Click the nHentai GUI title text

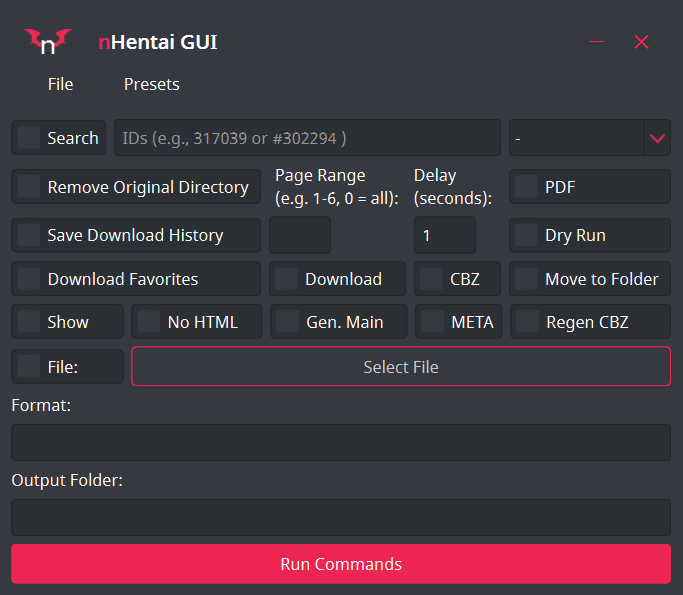pos(158,42)
